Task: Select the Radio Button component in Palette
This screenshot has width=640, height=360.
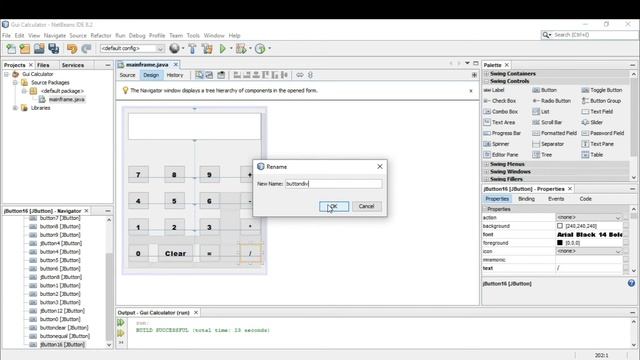Action: pyautogui.click(x=551, y=101)
